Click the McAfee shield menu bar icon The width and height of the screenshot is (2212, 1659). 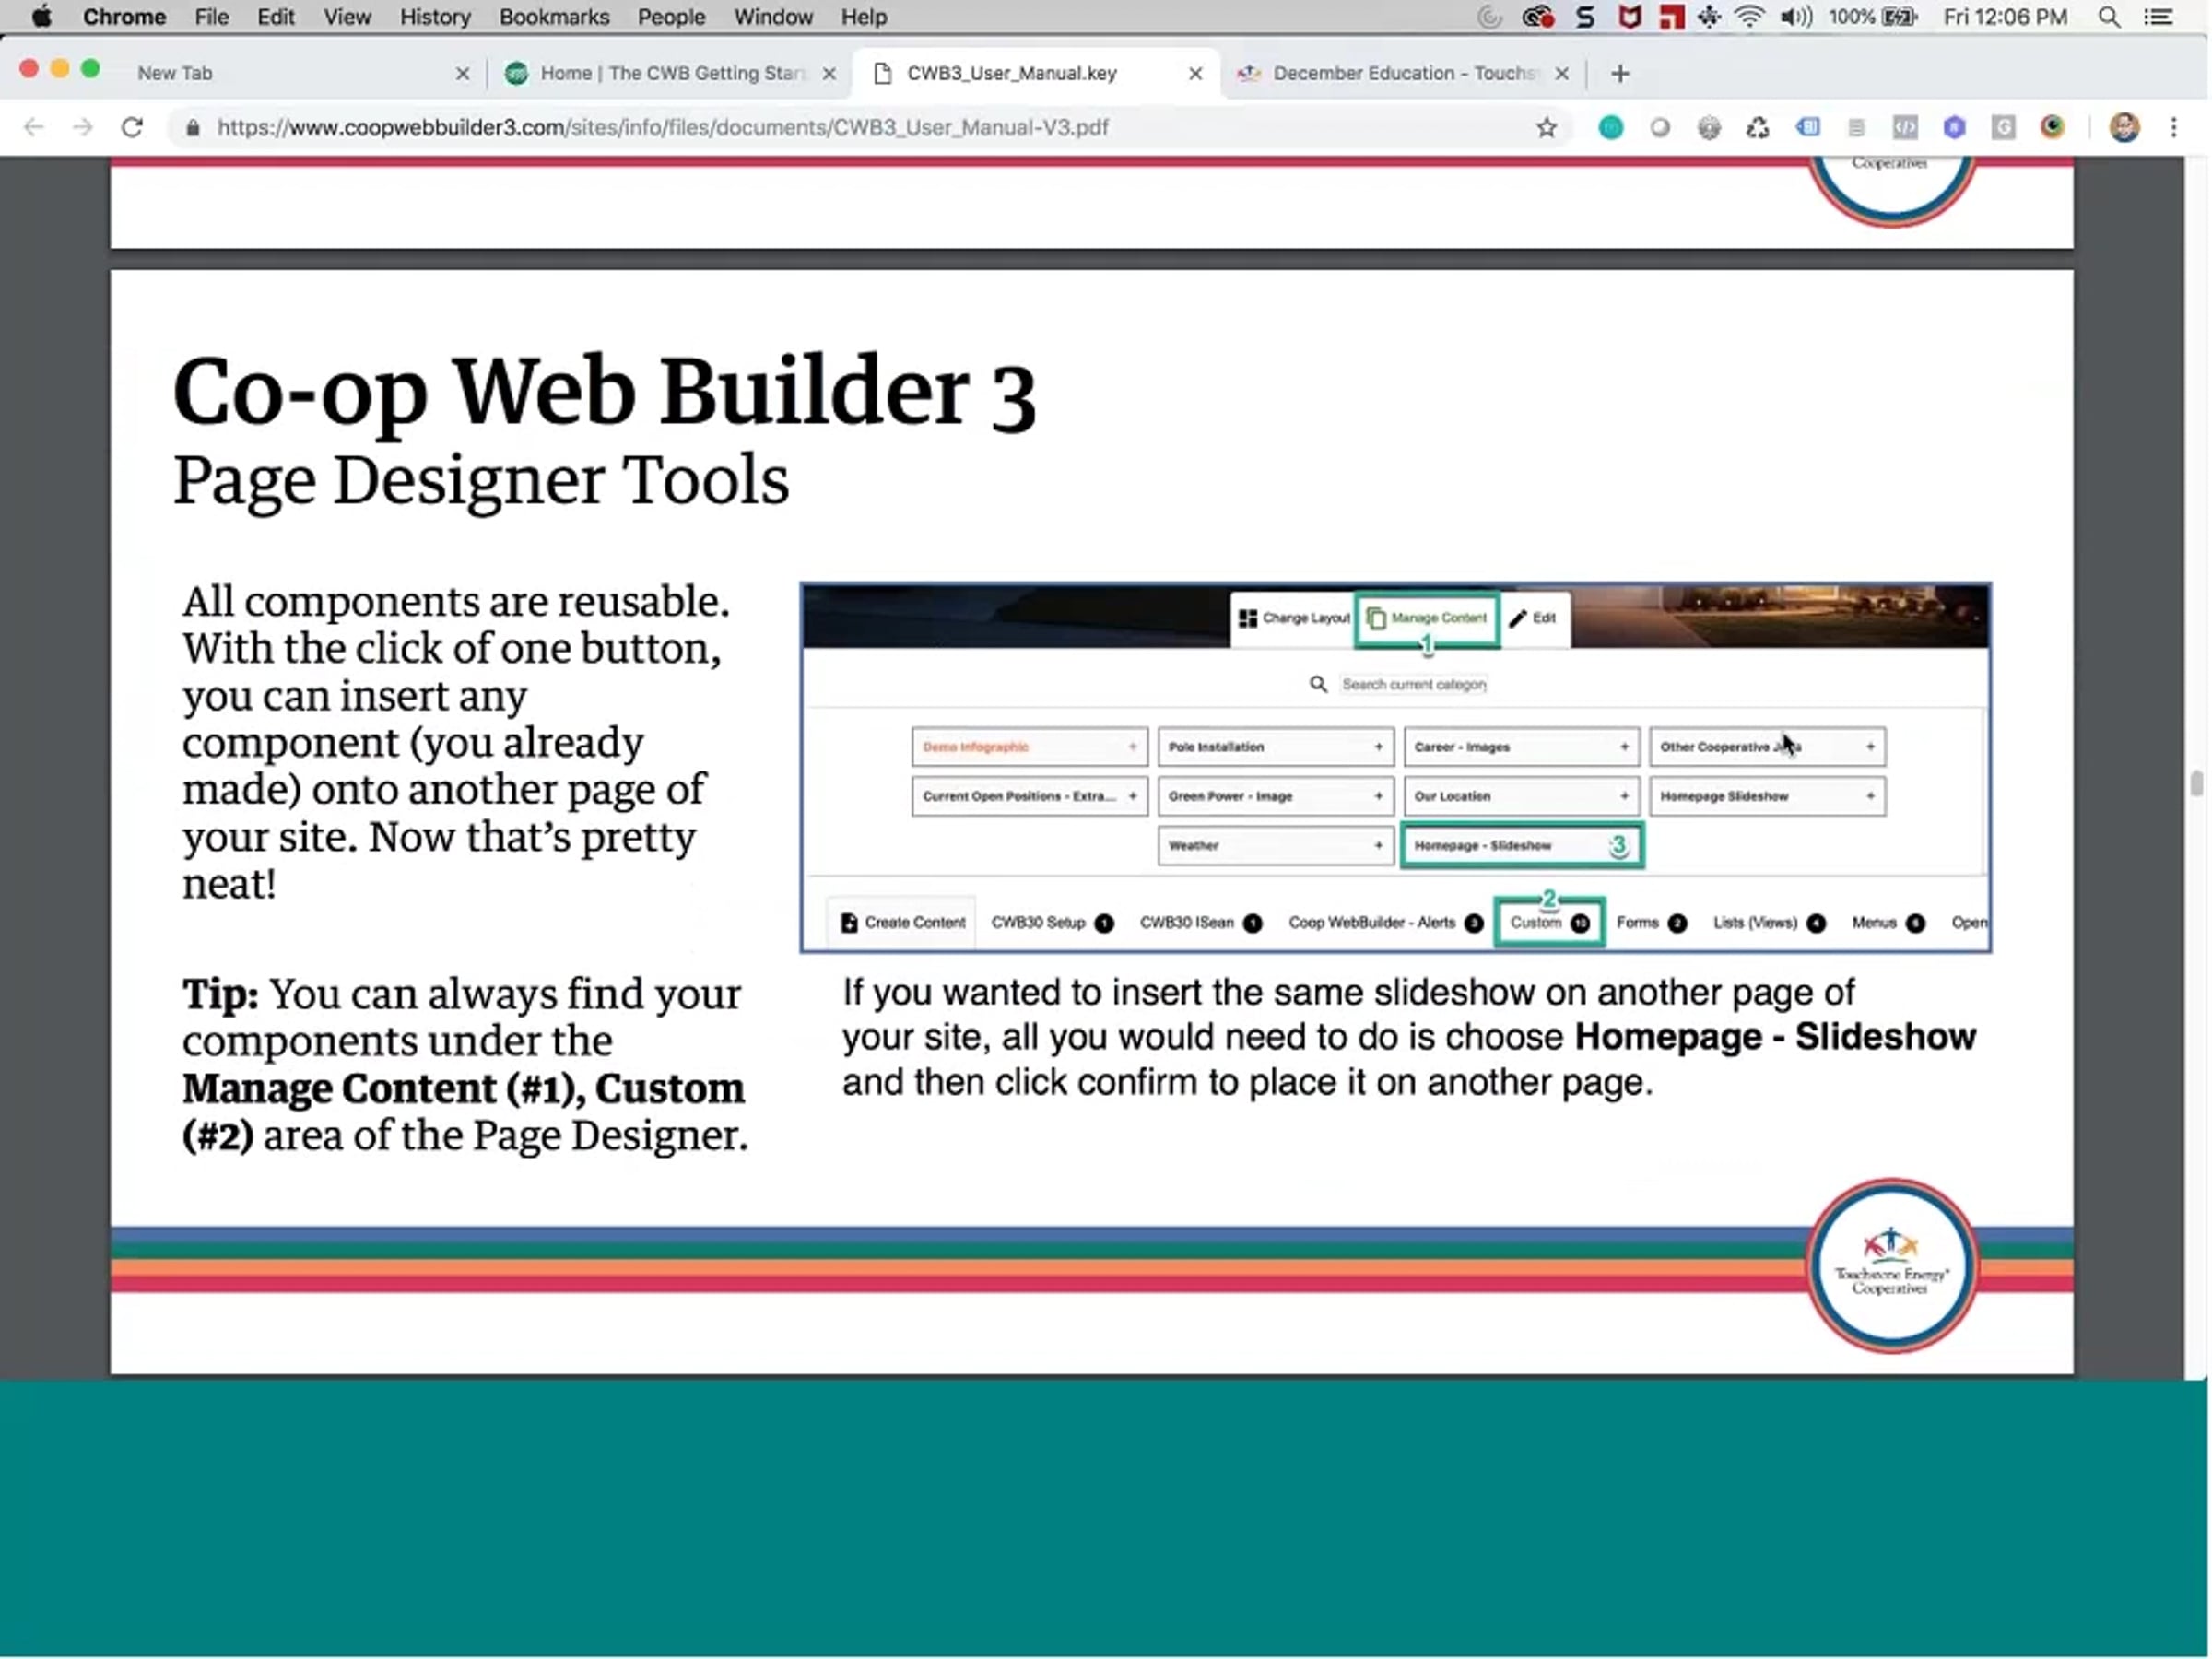coord(1629,17)
